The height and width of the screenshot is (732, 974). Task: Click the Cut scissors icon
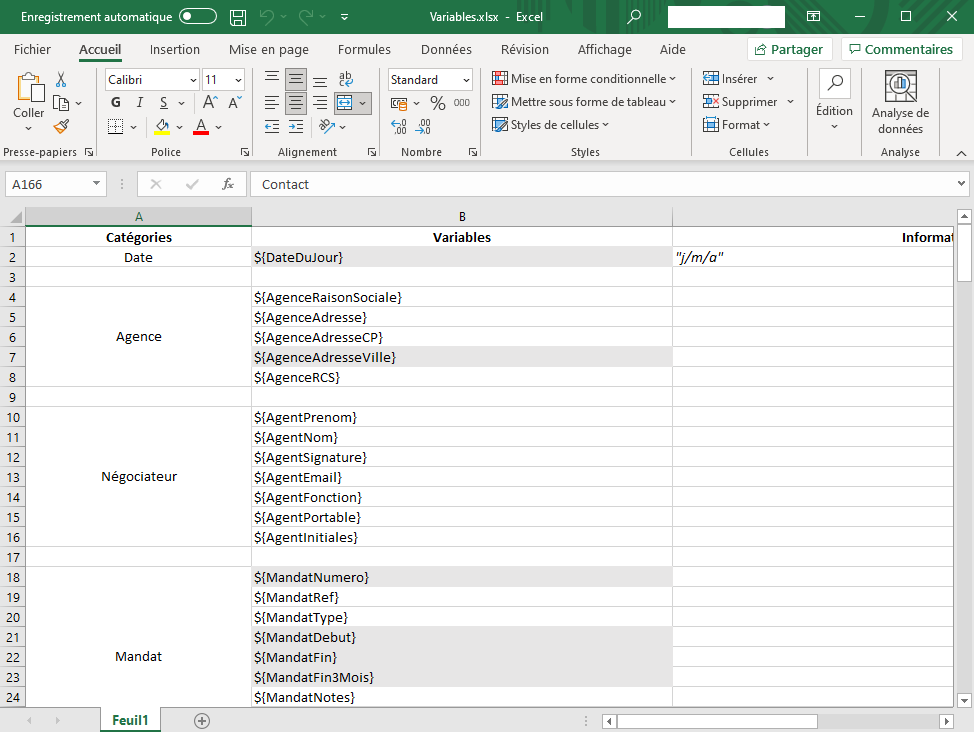(x=61, y=80)
